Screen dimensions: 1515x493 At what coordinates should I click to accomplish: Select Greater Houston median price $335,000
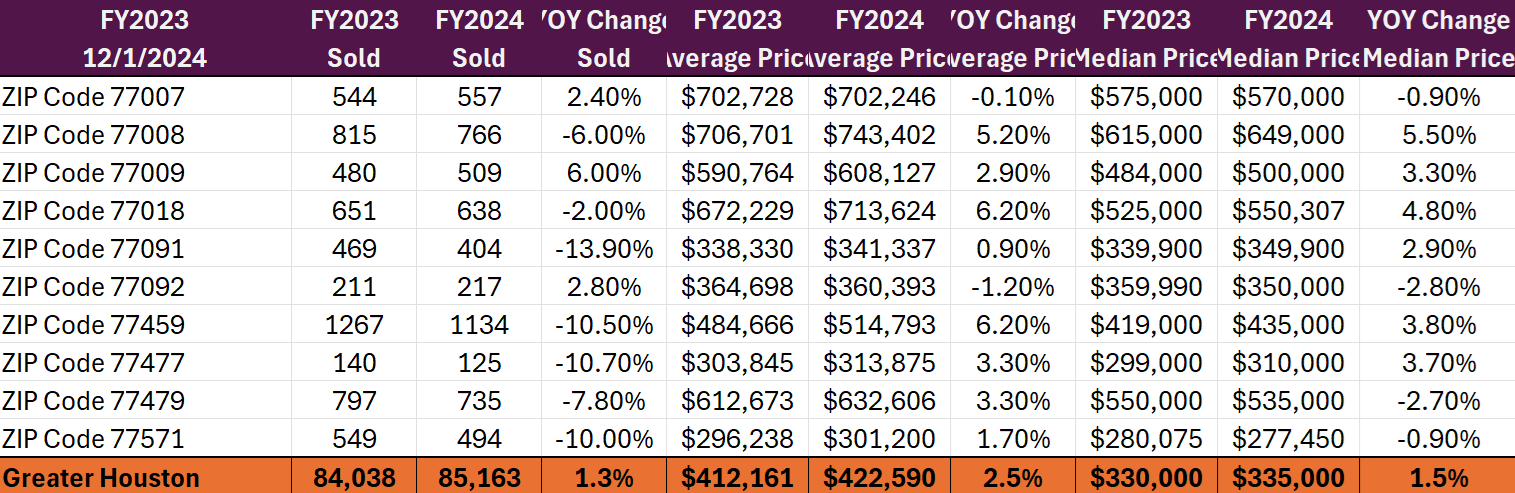point(1288,477)
